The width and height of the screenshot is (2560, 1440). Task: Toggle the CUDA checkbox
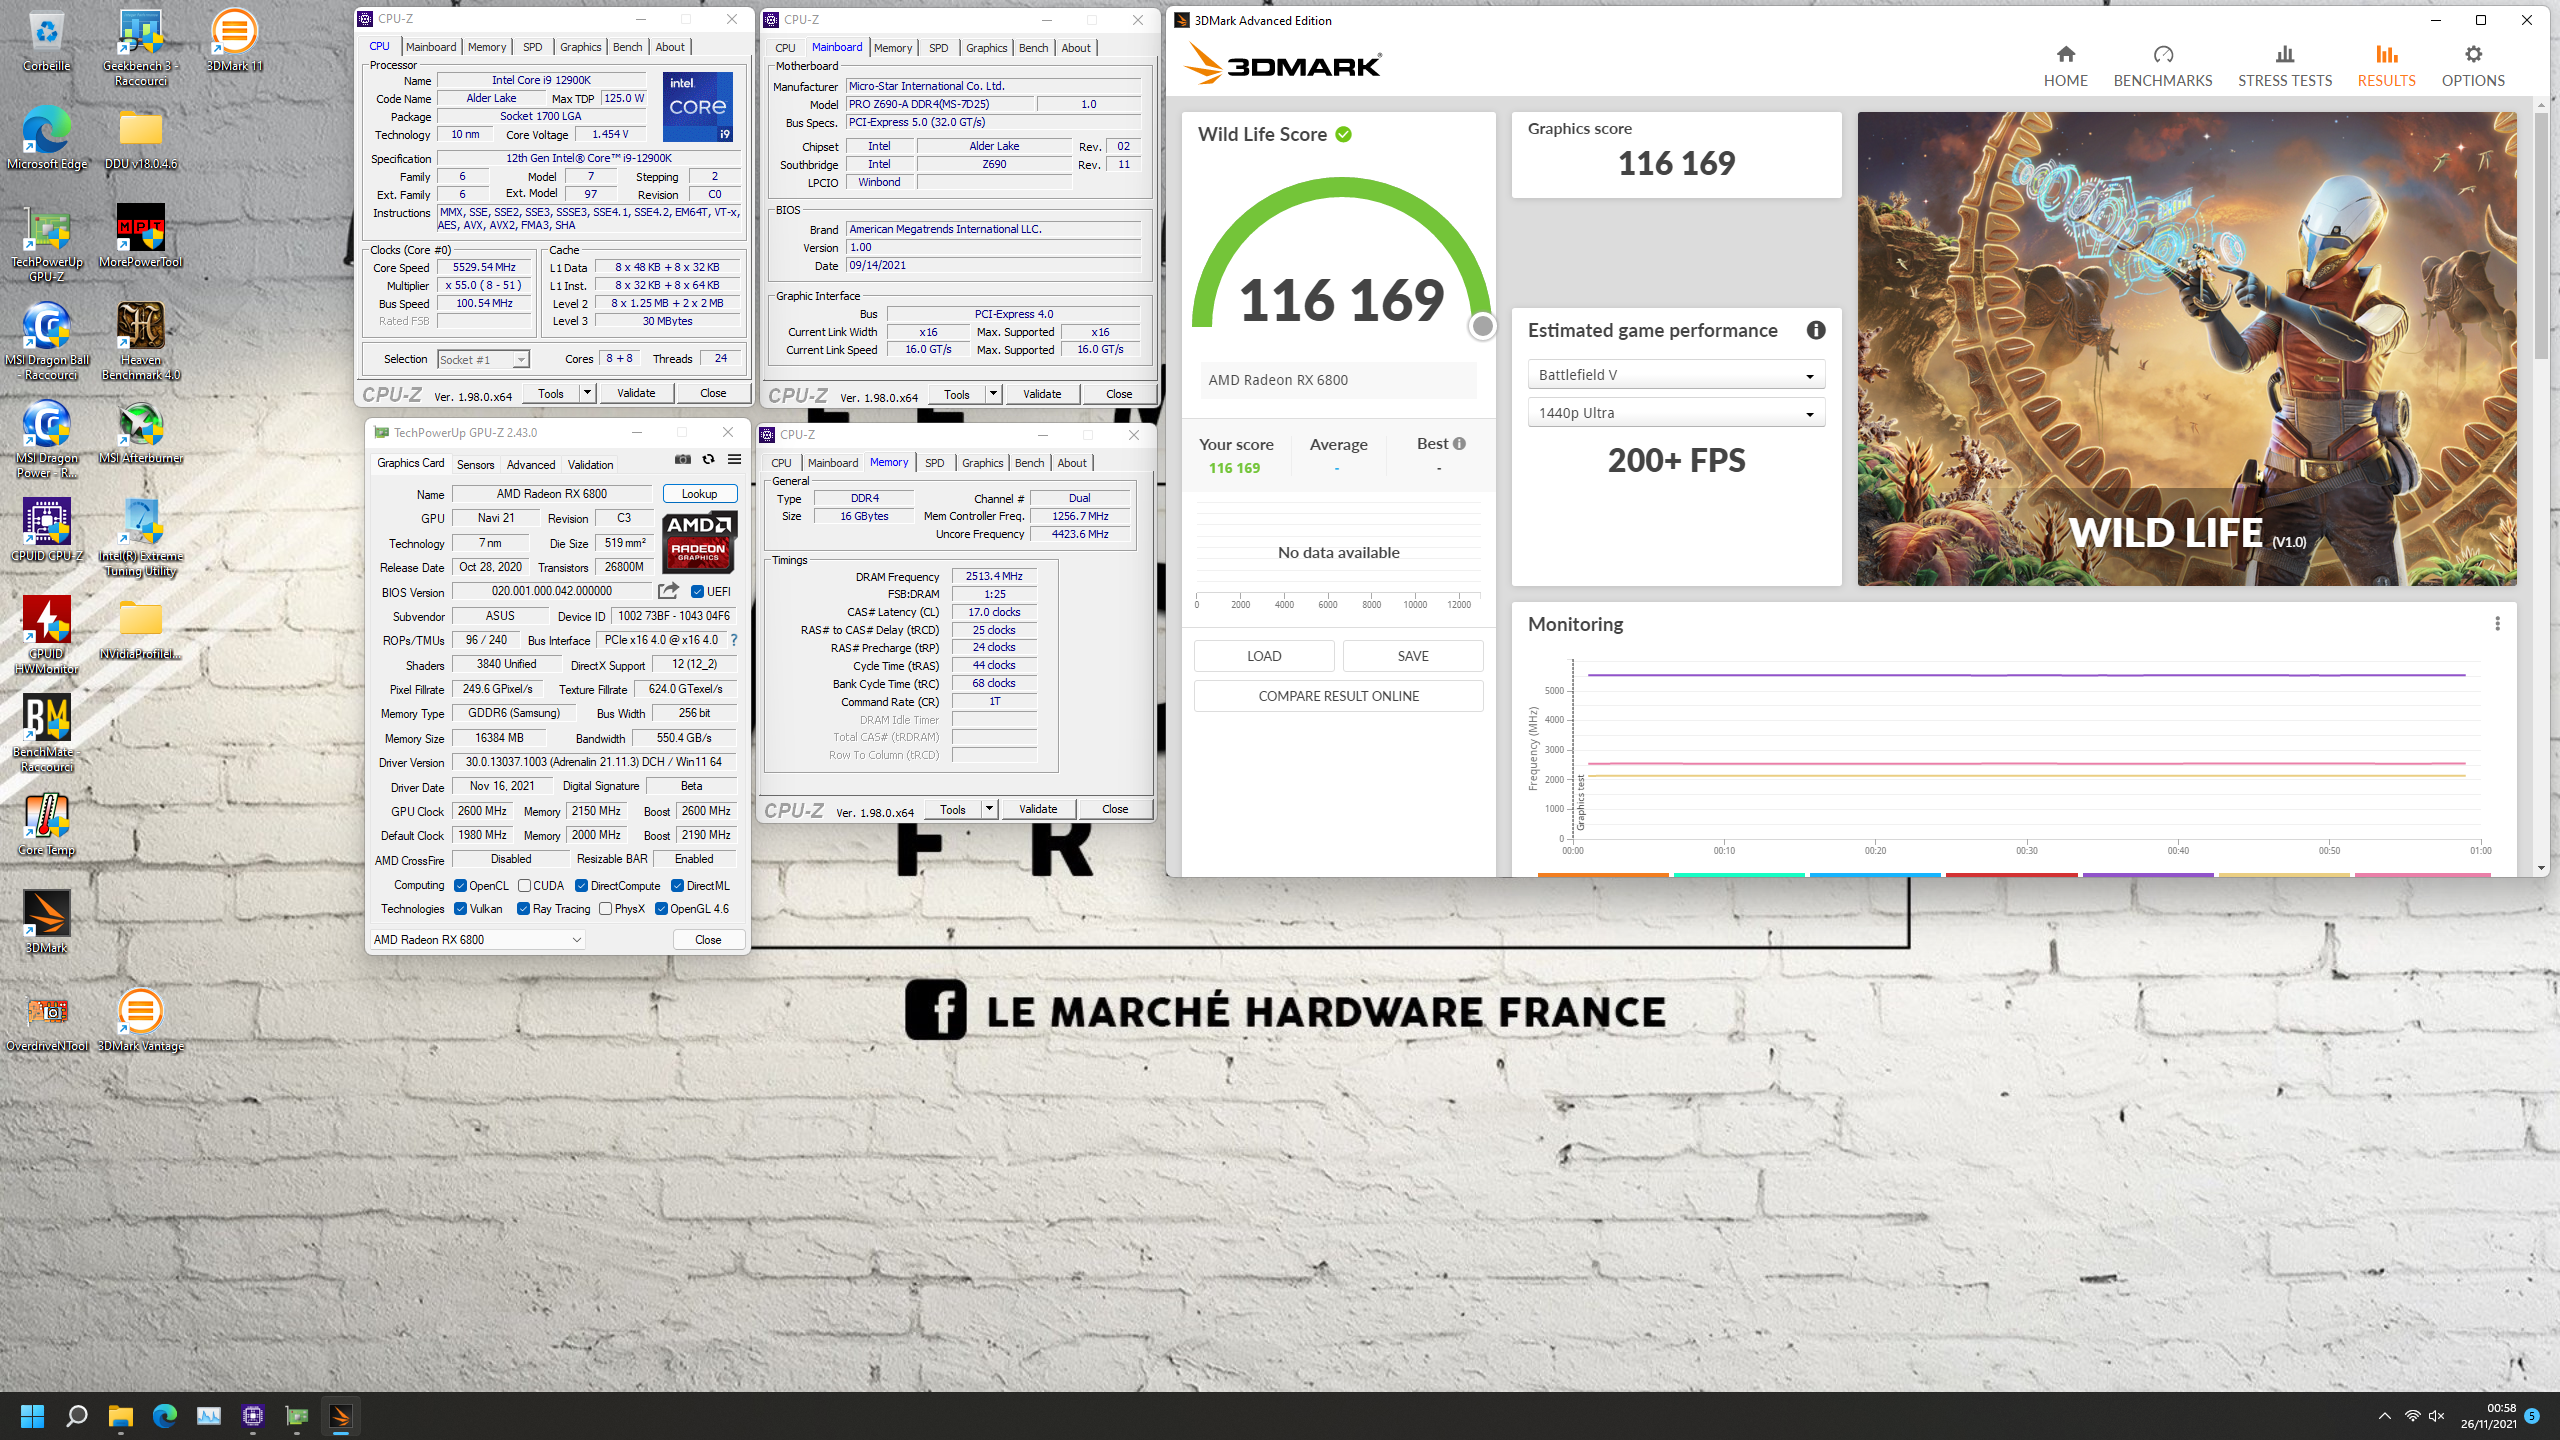[x=524, y=885]
